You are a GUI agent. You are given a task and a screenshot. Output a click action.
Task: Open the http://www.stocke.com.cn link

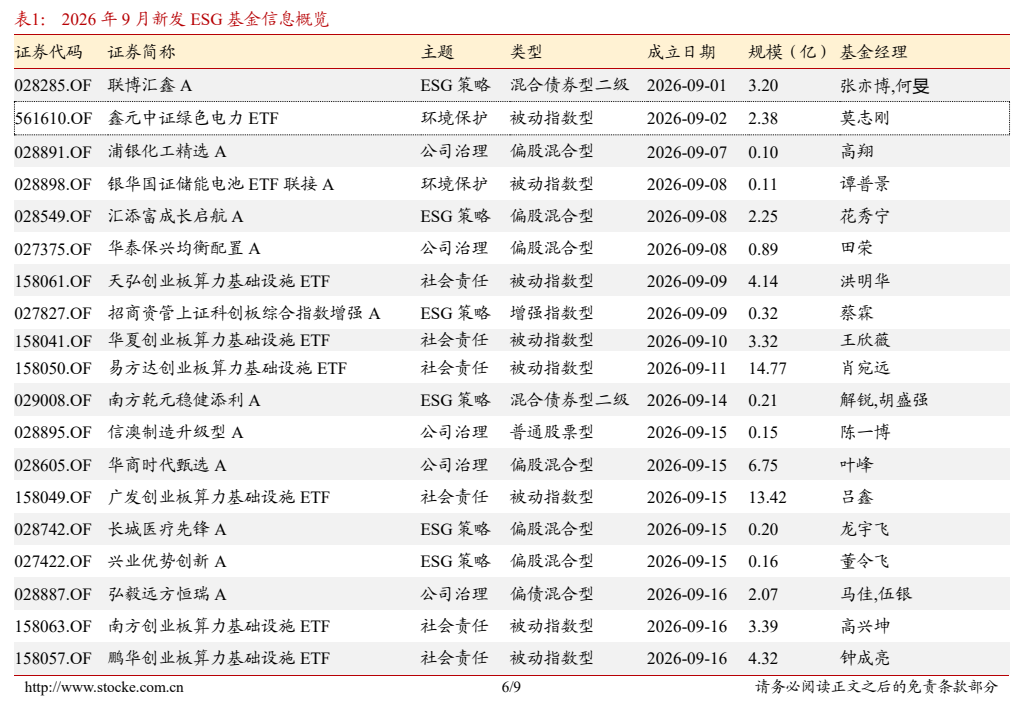click(x=104, y=687)
